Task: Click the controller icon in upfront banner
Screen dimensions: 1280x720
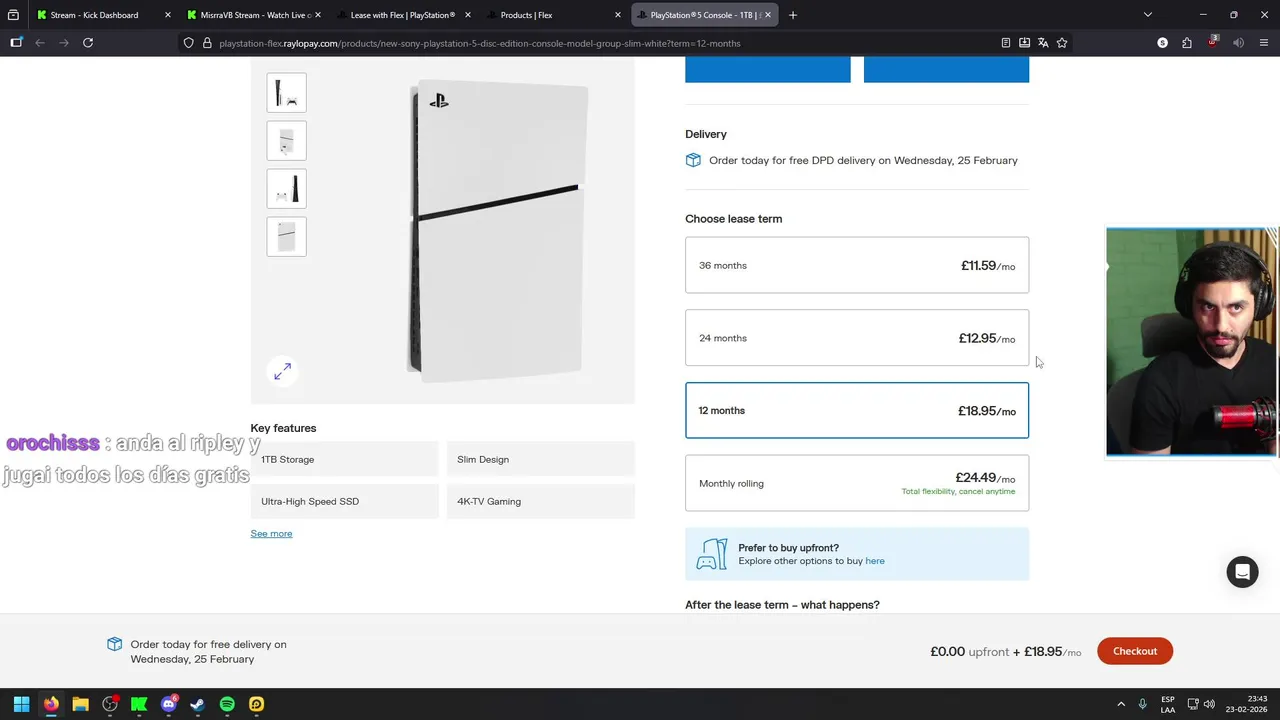Action: click(712, 554)
